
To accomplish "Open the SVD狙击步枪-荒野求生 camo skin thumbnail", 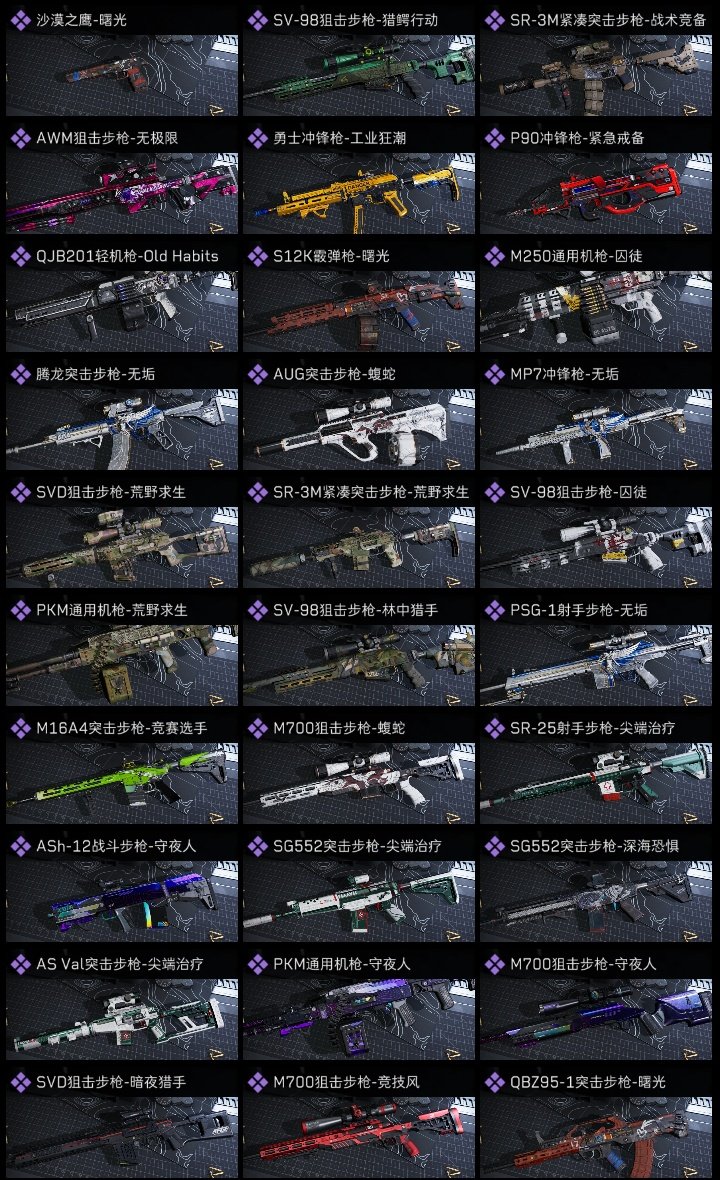I will (x=122, y=547).
